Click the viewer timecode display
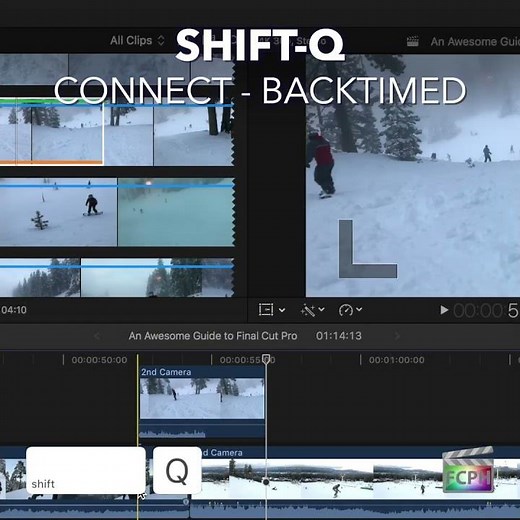Image resolution: width=520 pixels, height=520 pixels. click(x=486, y=311)
